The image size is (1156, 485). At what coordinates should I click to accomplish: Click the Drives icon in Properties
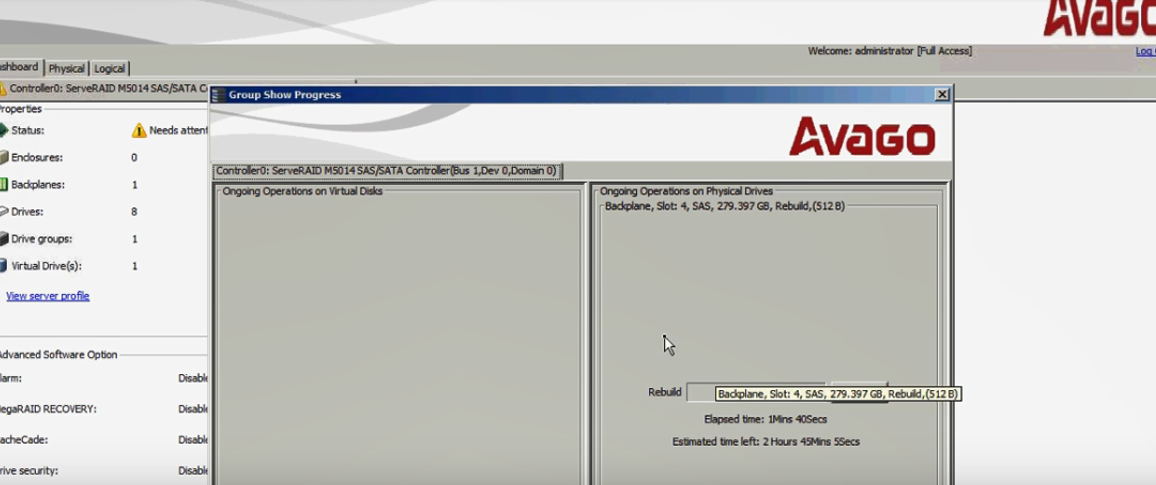coord(4,212)
